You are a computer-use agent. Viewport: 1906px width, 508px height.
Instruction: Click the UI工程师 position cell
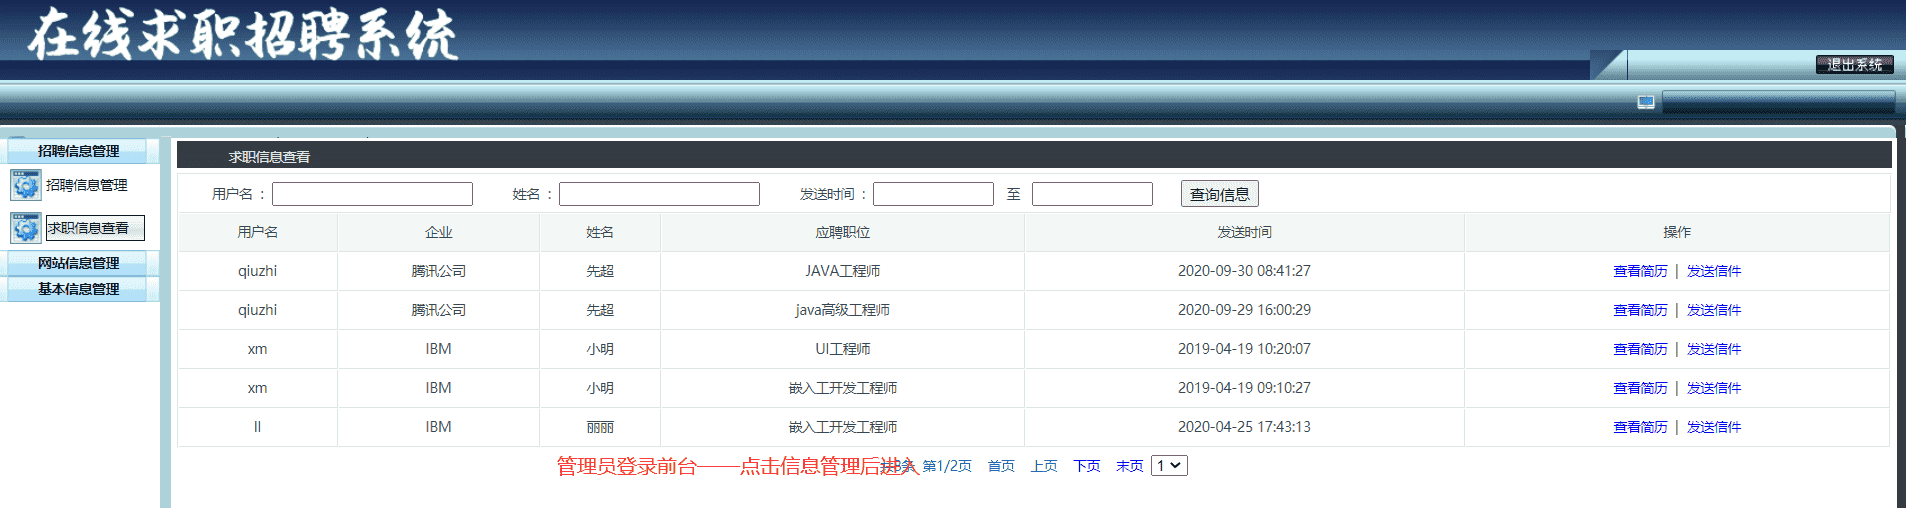(842, 349)
